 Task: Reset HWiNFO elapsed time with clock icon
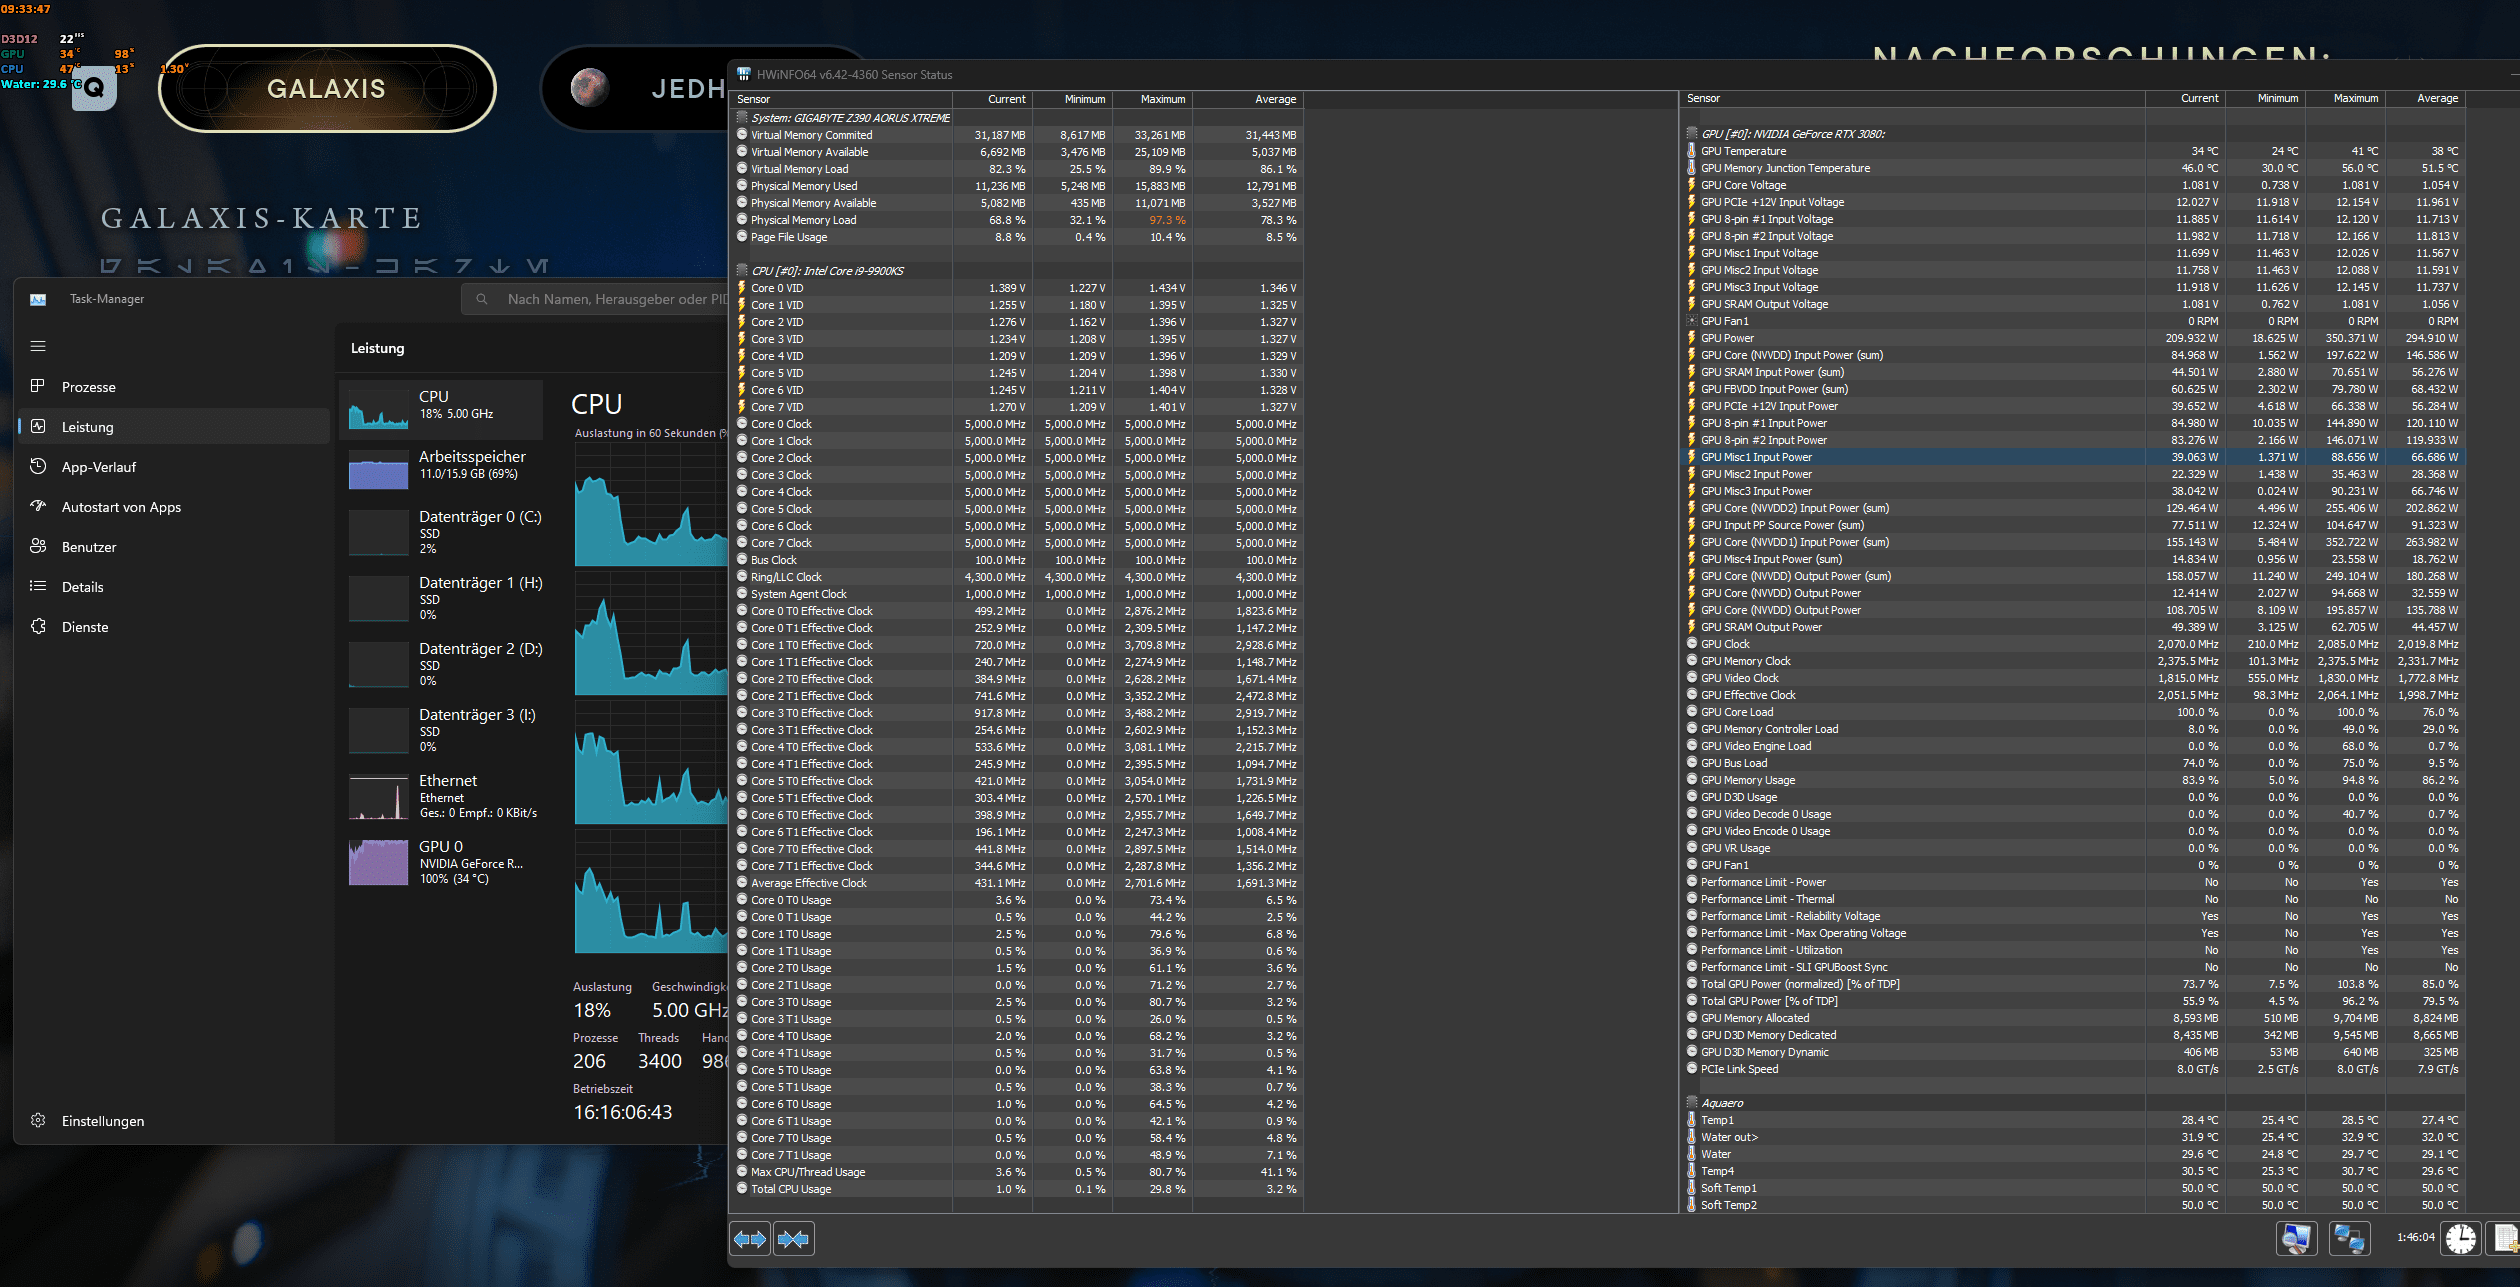2461,1238
